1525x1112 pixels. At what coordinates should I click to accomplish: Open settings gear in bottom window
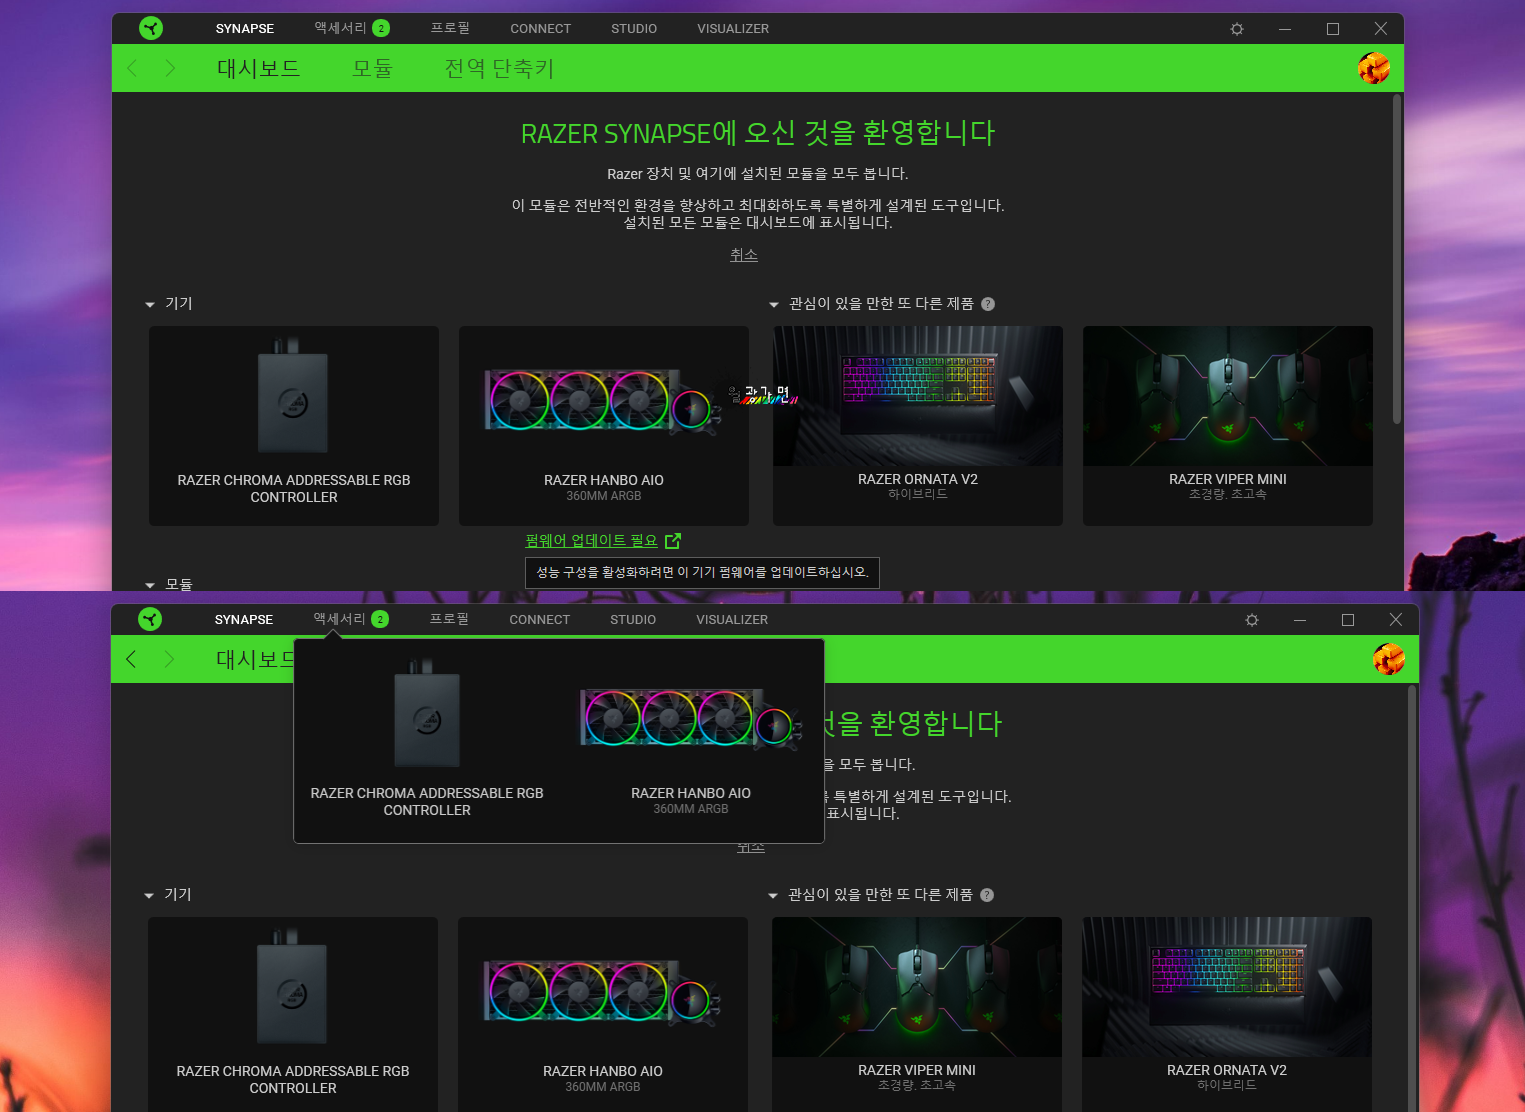pyautogui.click(x=1252, y=620)
